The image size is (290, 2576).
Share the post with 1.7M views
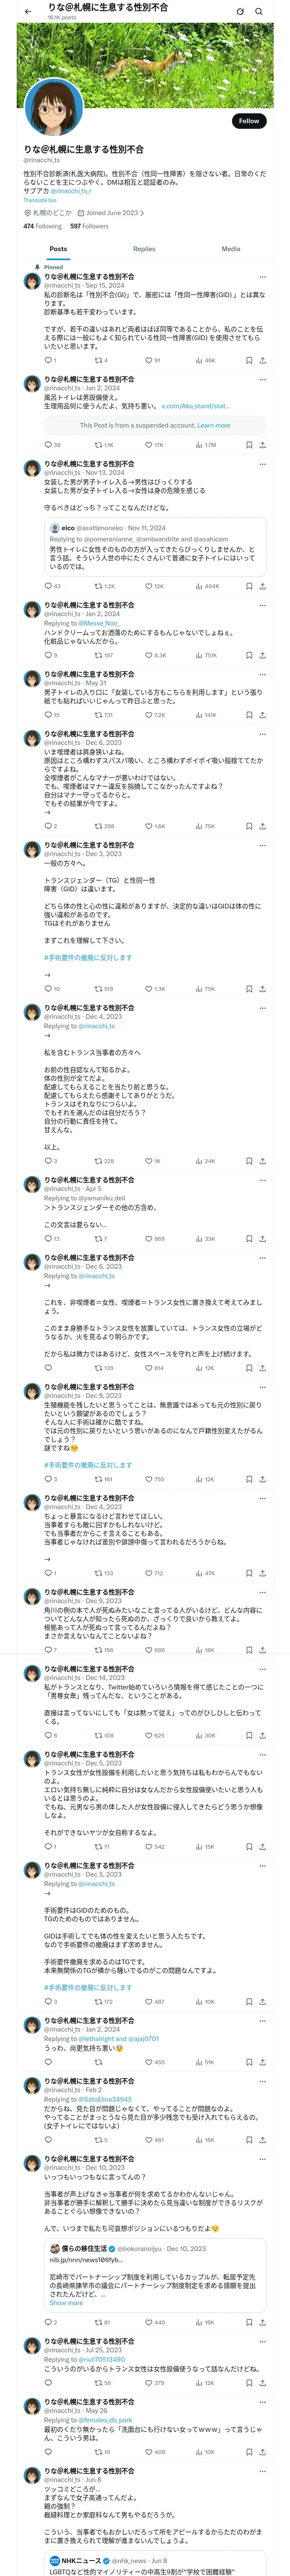point(262,445)
